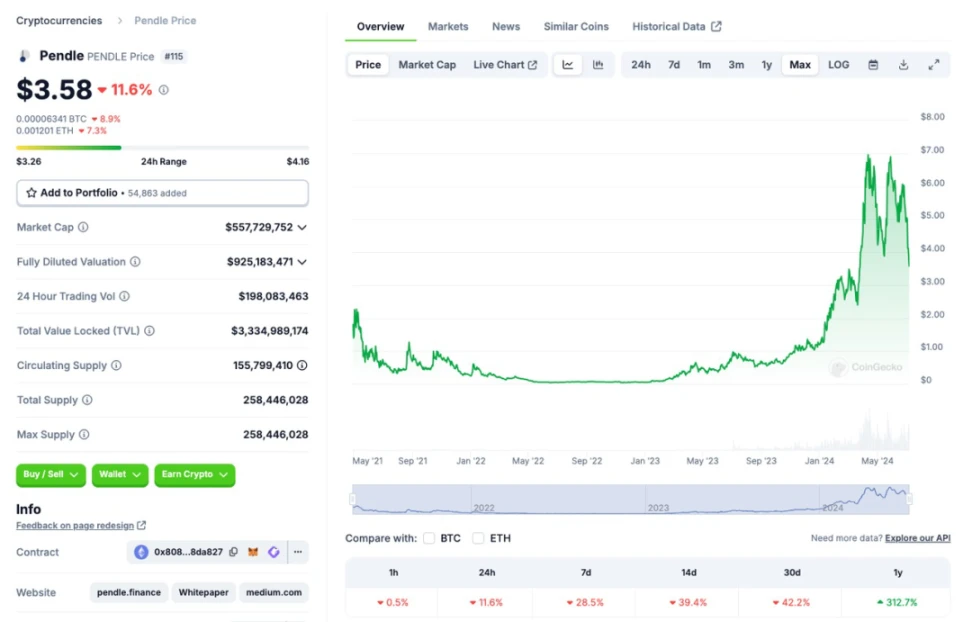Switch to the line chart view icon
972x622 pixels.
point(568,65)
